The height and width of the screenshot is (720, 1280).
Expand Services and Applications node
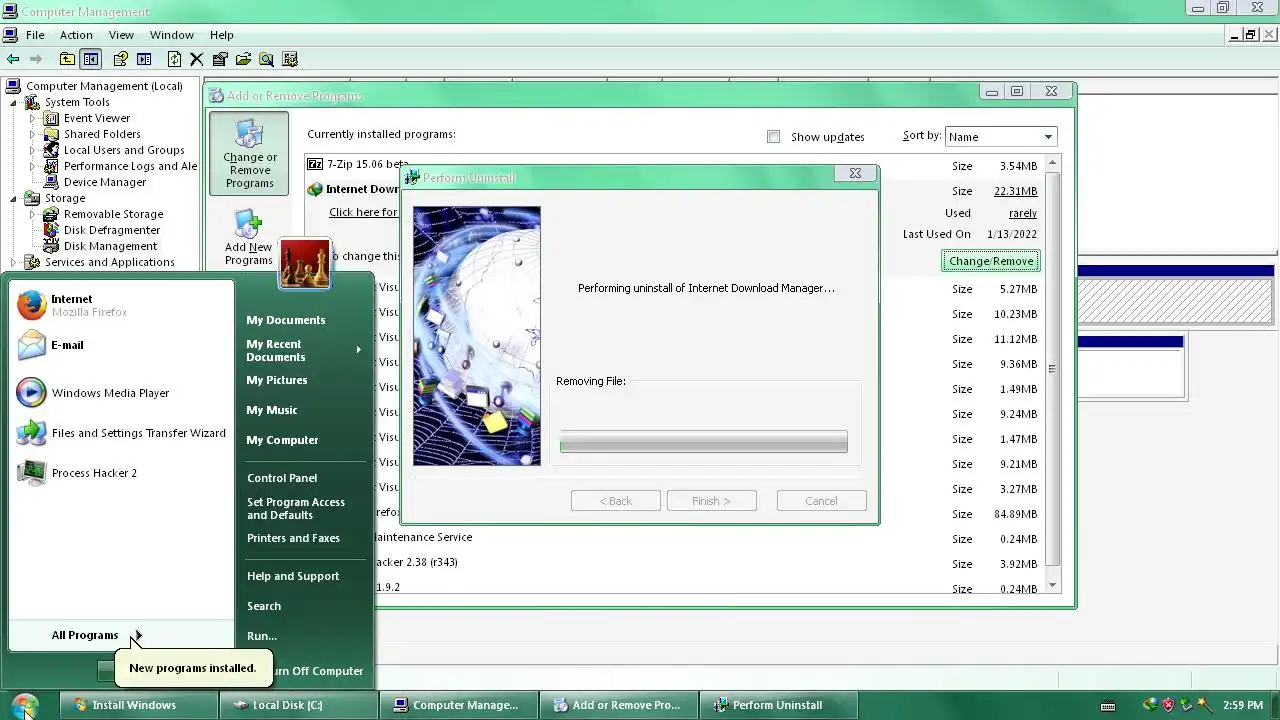tap(14, 262)
